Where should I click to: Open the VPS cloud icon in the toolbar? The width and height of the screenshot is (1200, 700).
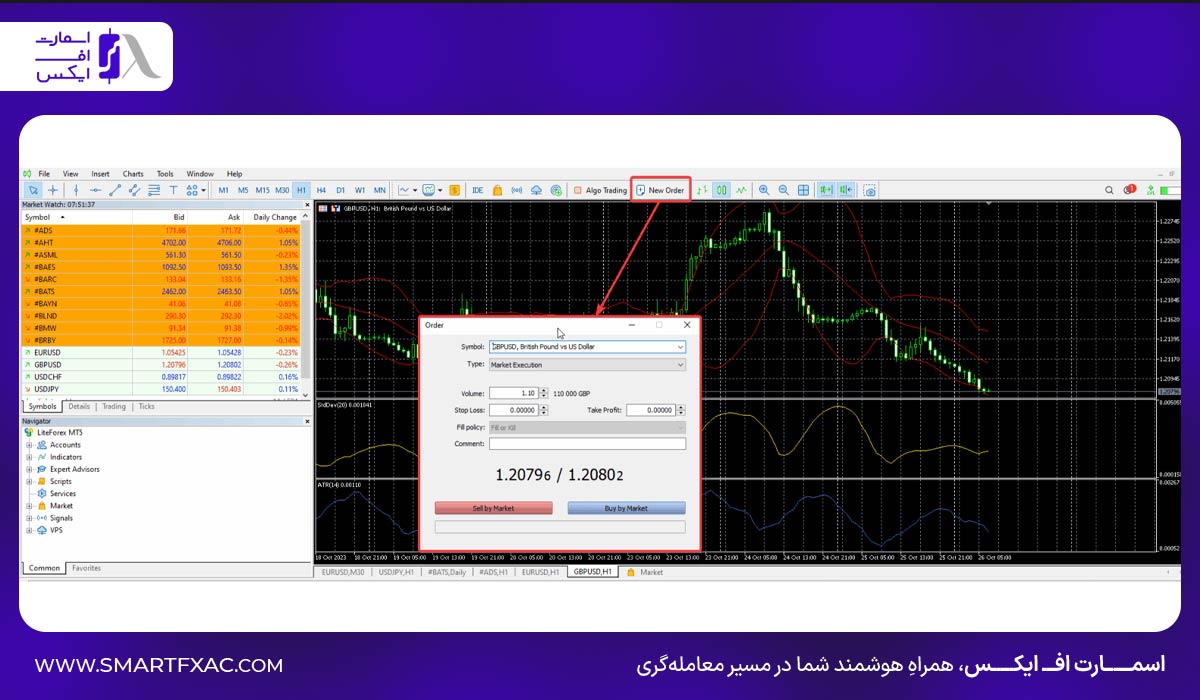tap(536, 190)
